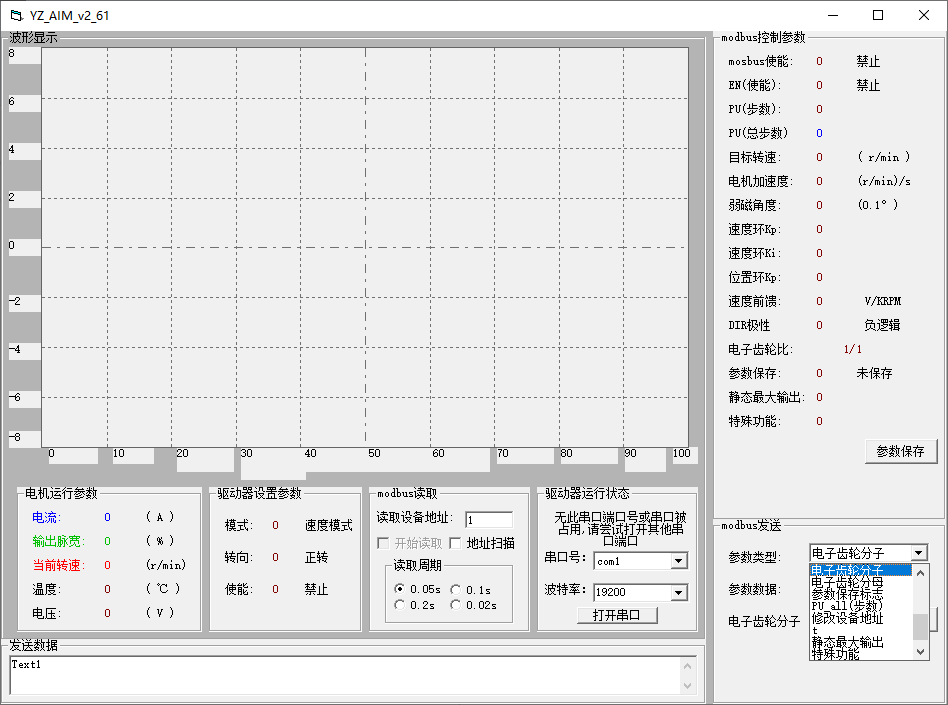Enable the 地址扫描 checkbox
948x705 pixels.
(455, 543)
